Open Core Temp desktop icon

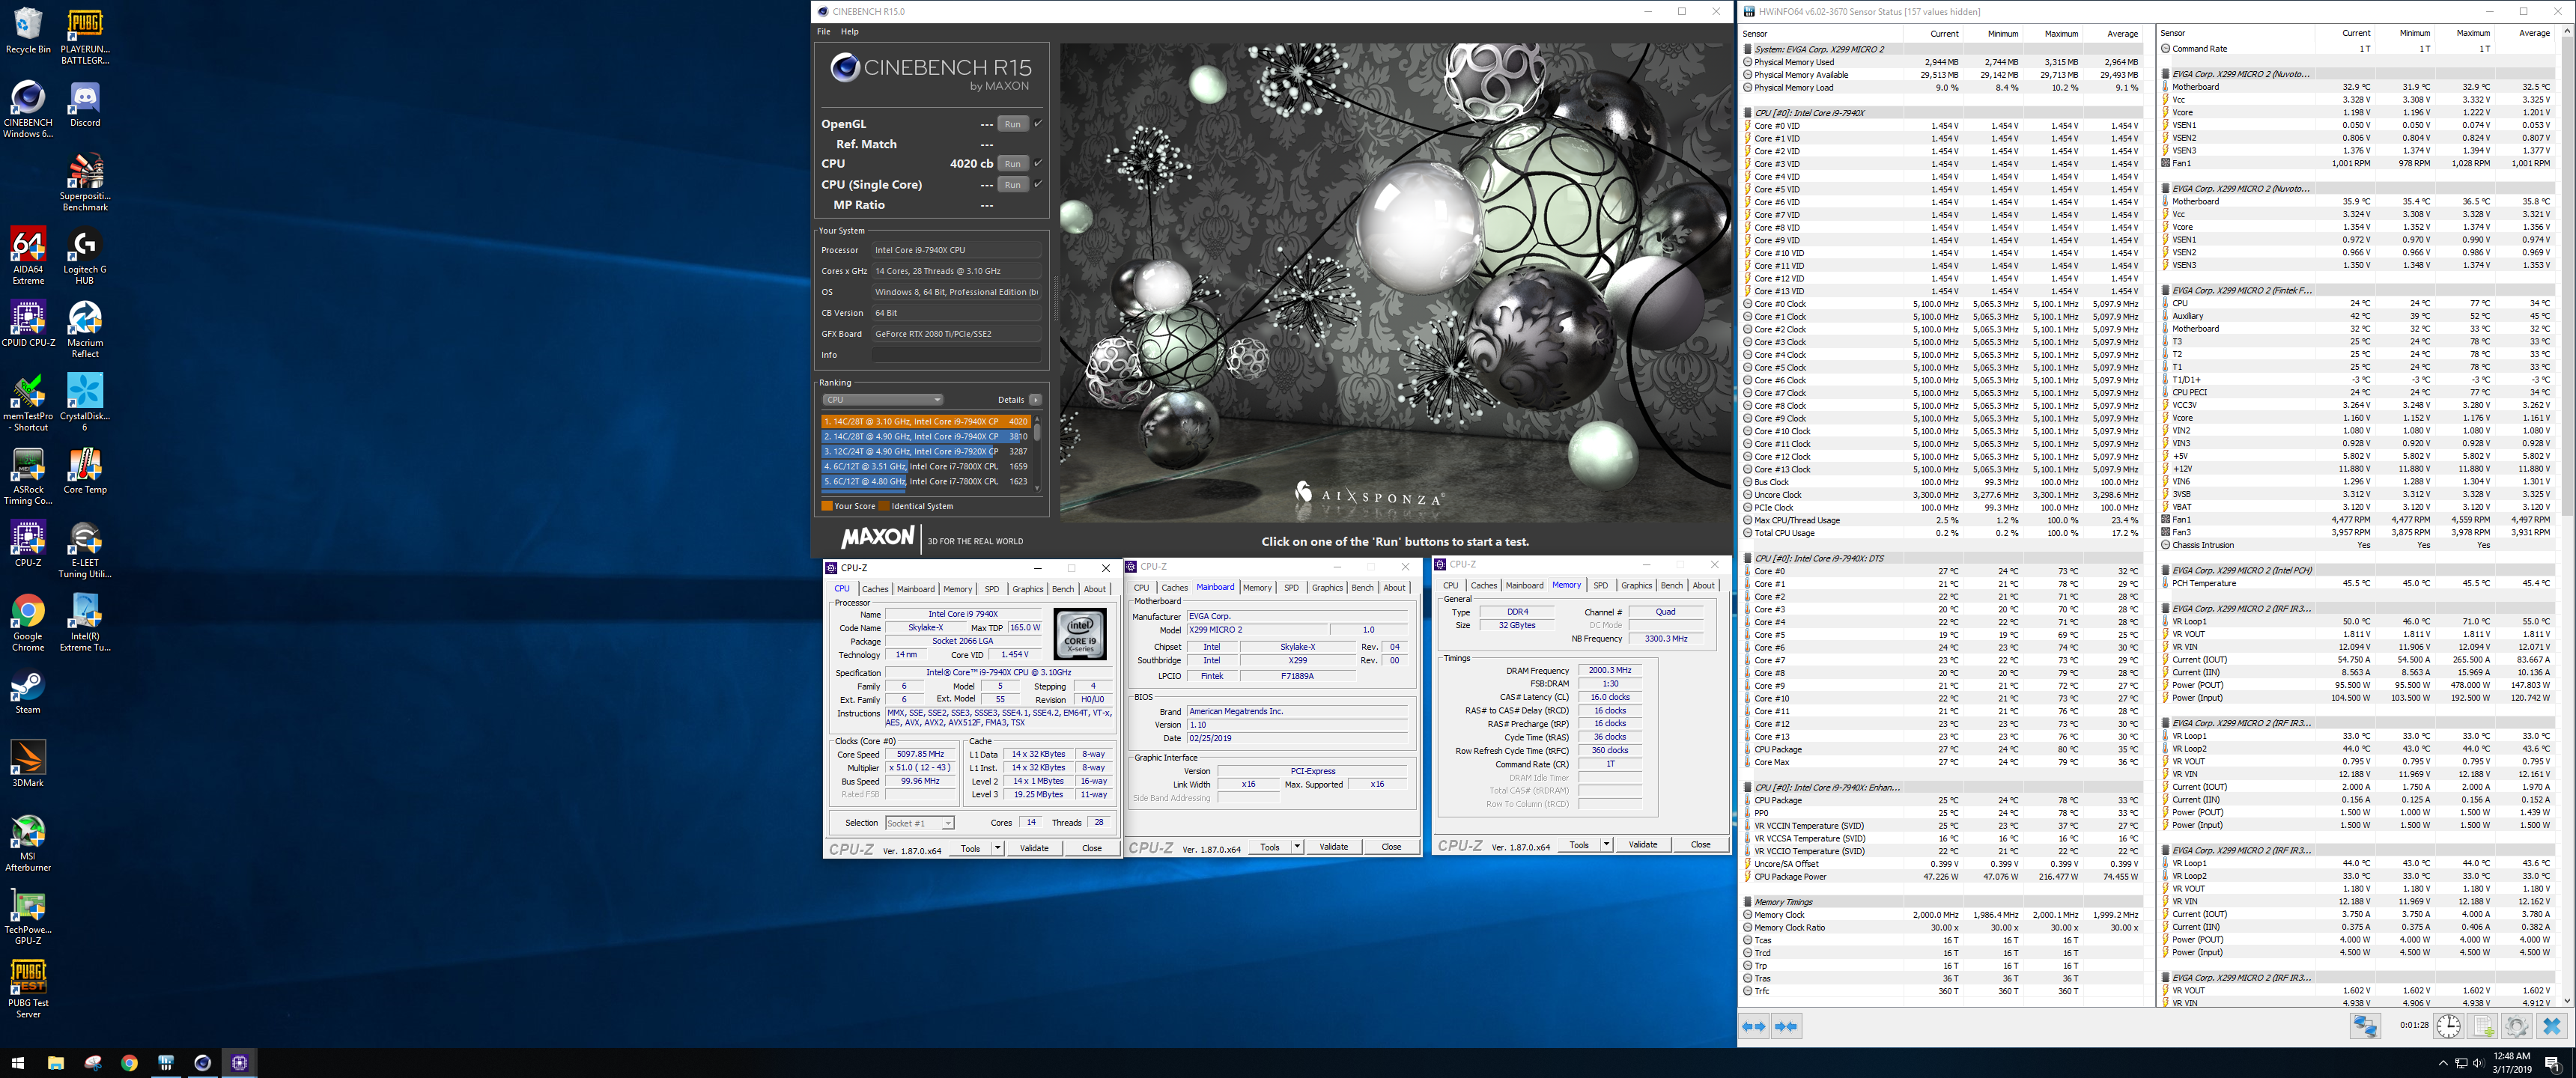pyautogui.click(x=85, y=470)
